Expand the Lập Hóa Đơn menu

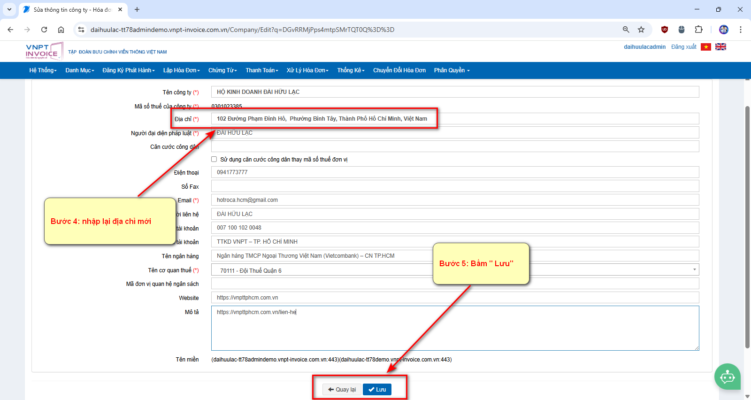pos(182,70)
